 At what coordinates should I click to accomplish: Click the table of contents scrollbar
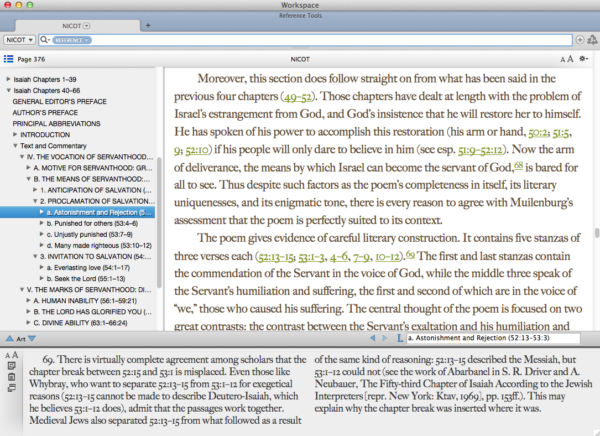tap(159, 222)
